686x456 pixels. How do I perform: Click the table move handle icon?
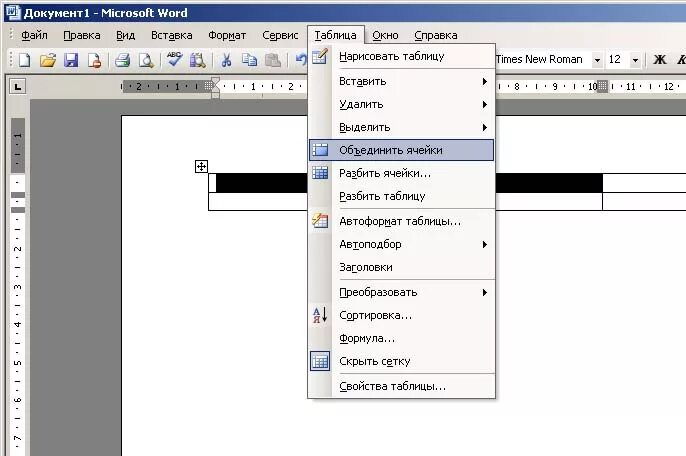pyautogui.click(x=201, y=166)
